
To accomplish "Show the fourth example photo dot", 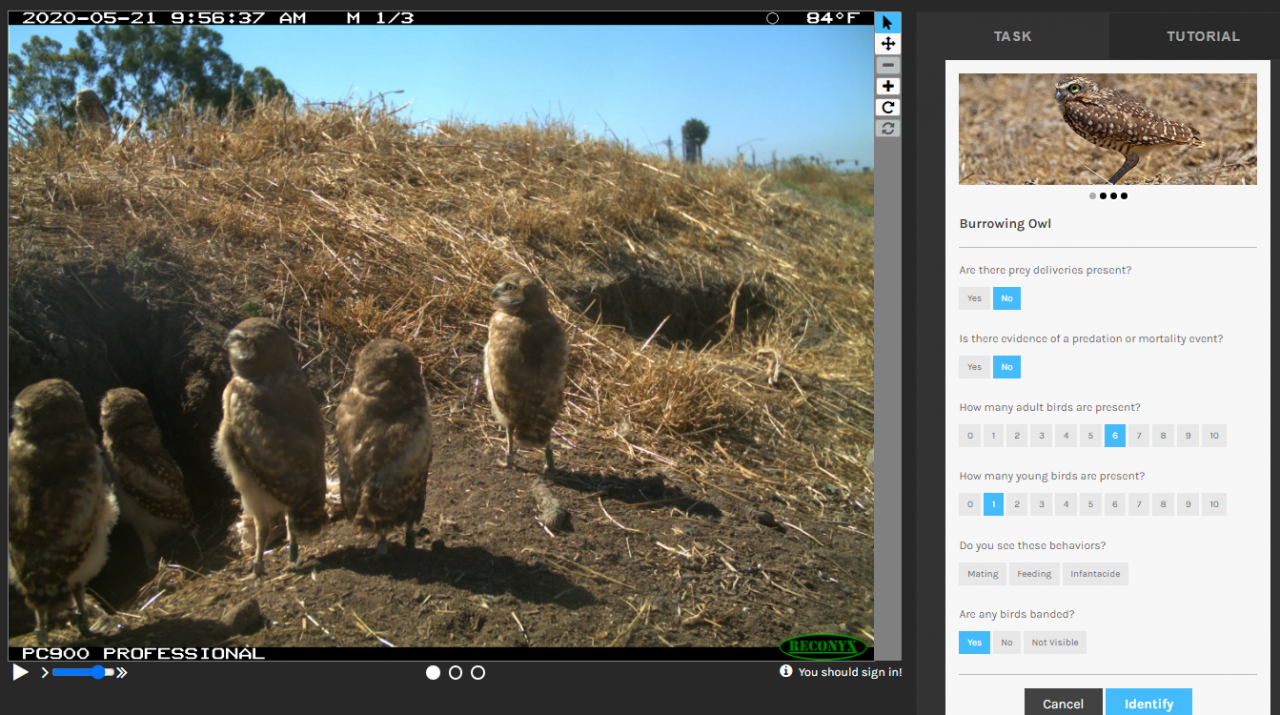I will 1124,196.
